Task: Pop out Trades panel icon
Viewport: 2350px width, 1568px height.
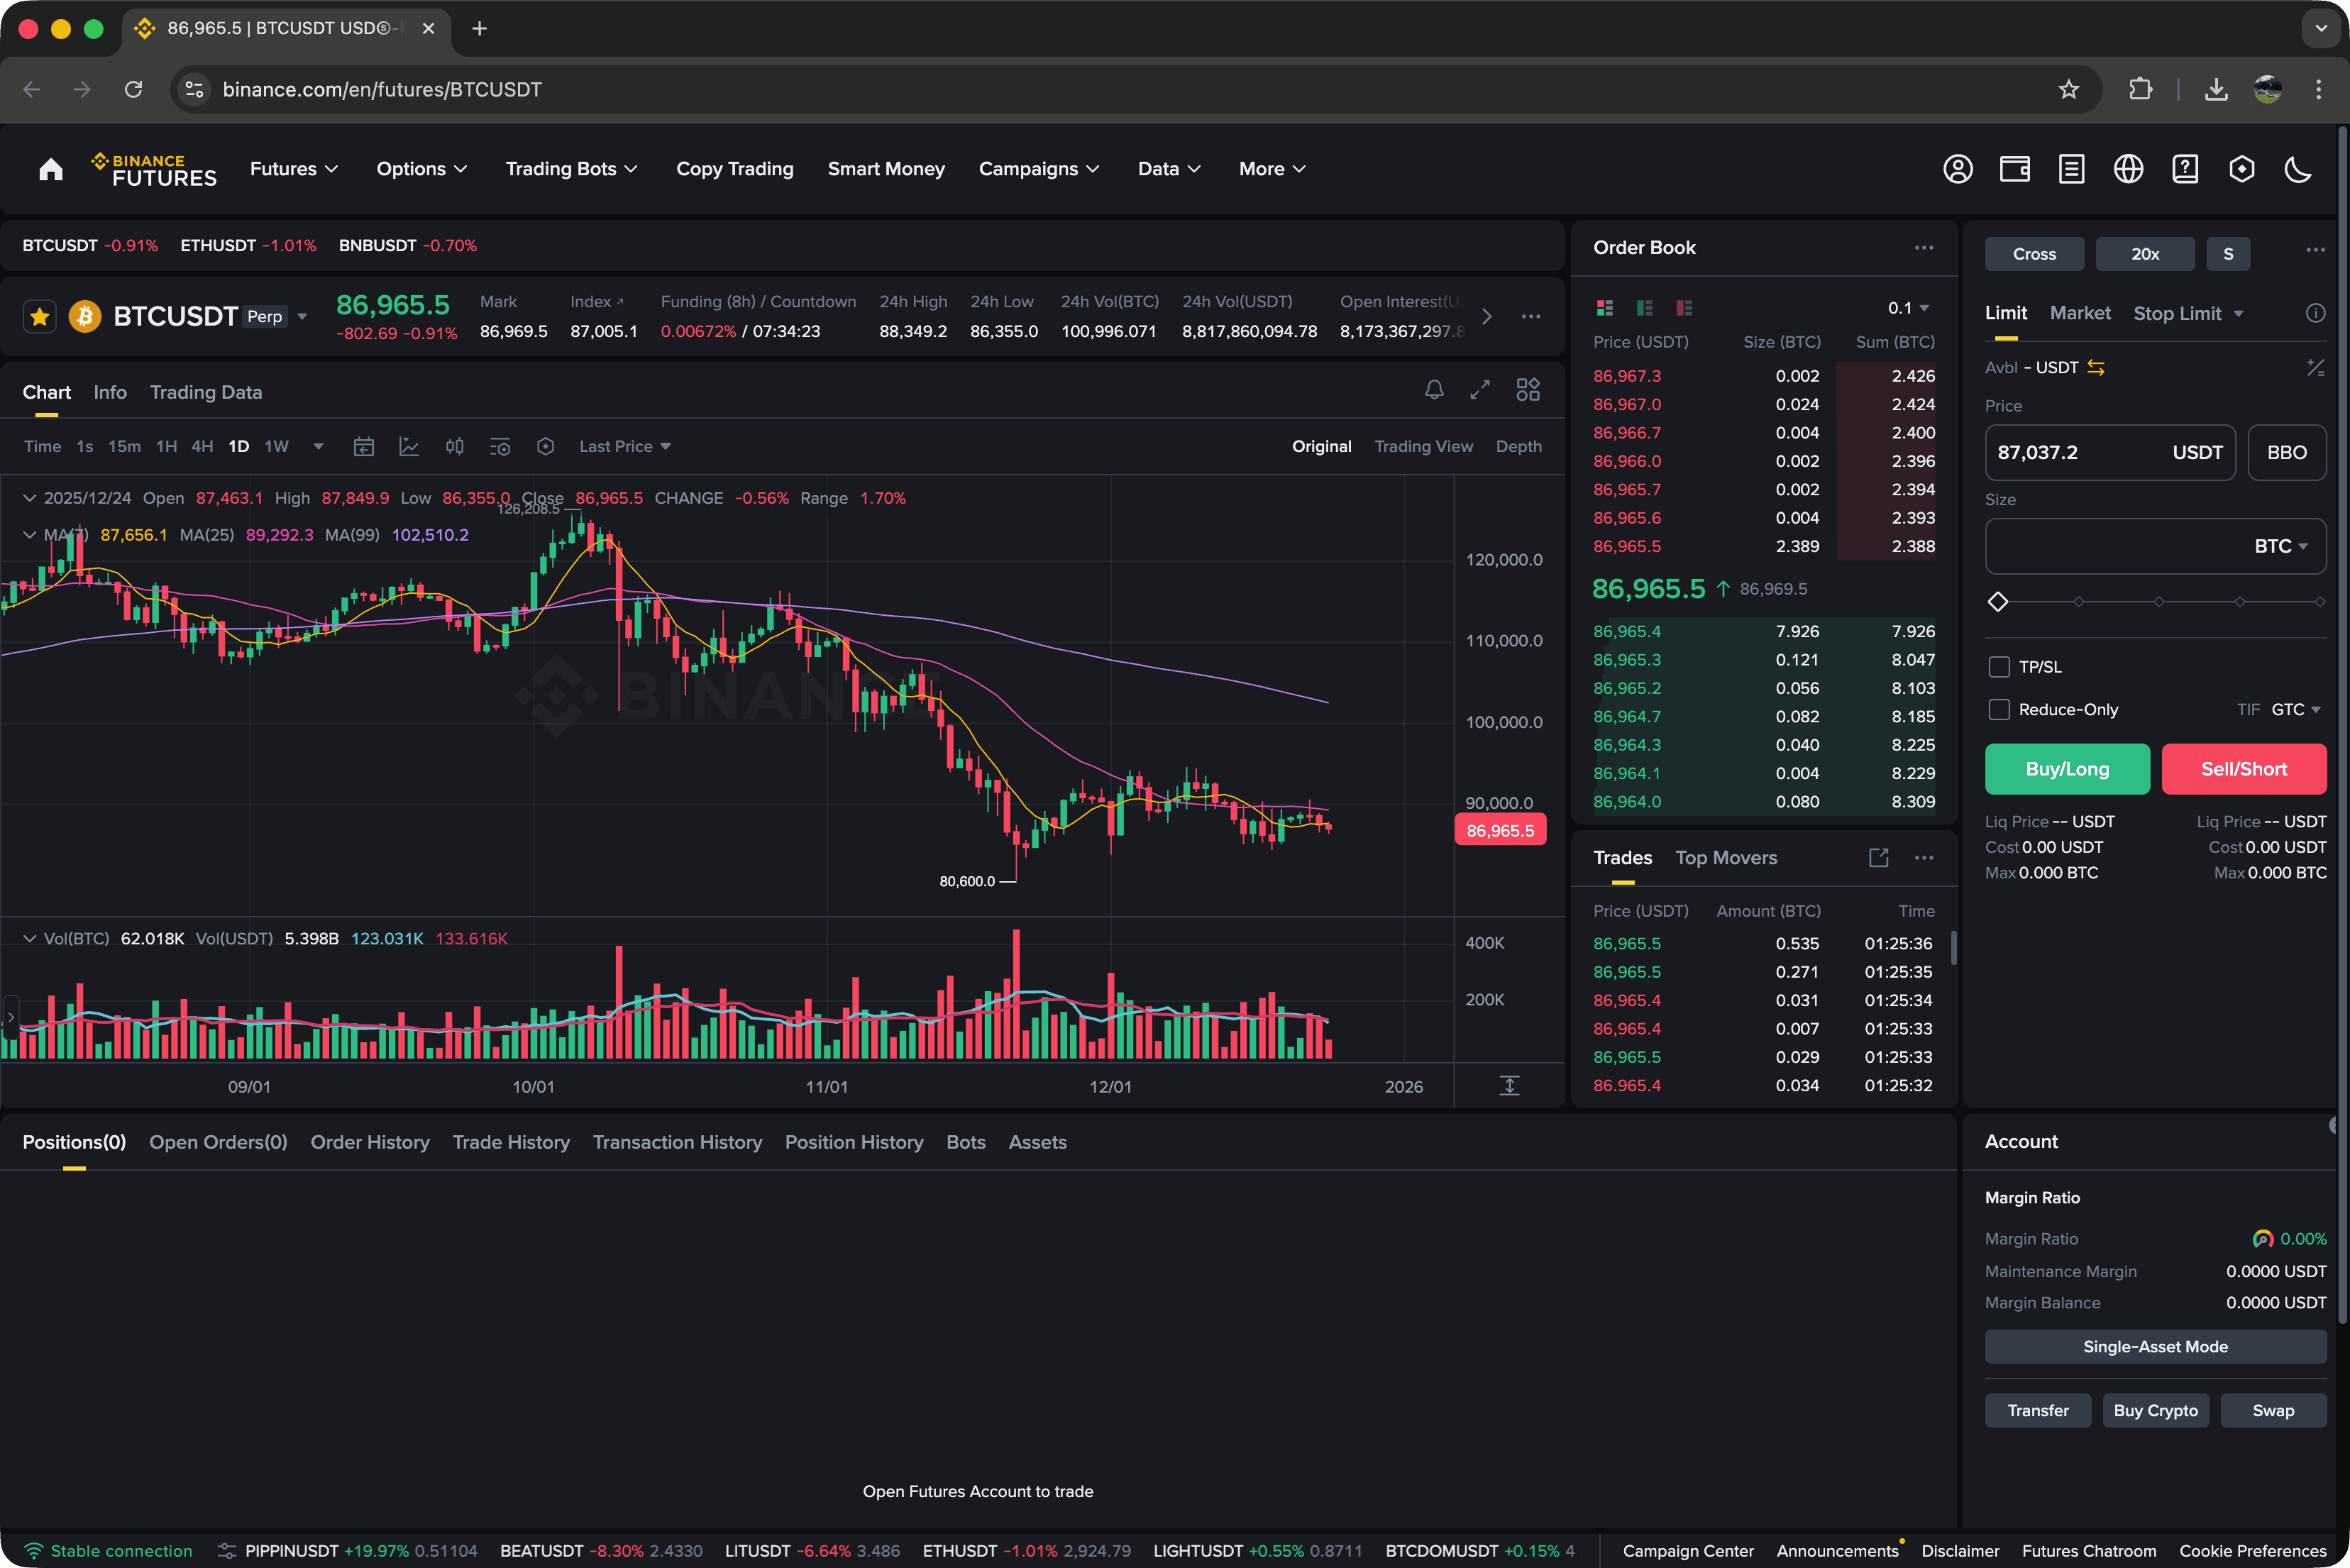Action: point(1879,858)
